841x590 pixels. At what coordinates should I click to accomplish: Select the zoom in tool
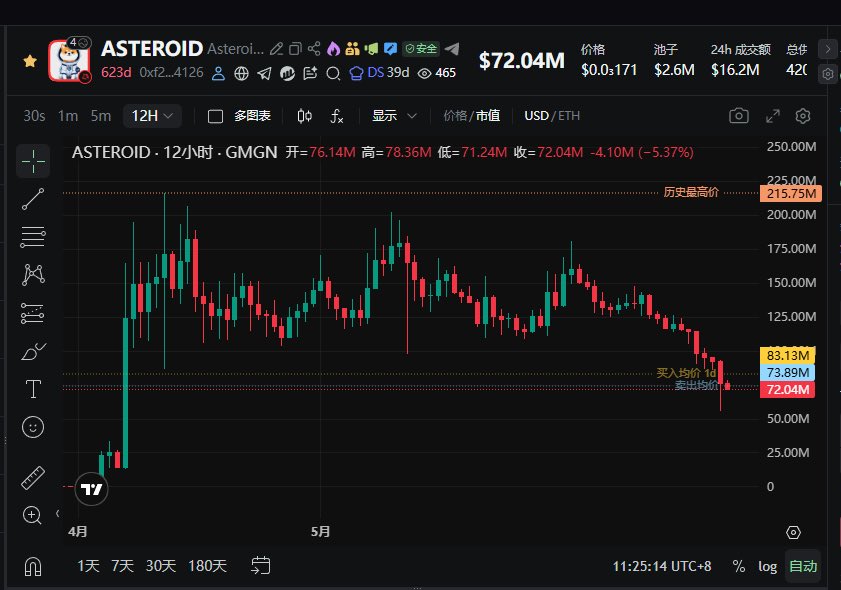(32, 515)
